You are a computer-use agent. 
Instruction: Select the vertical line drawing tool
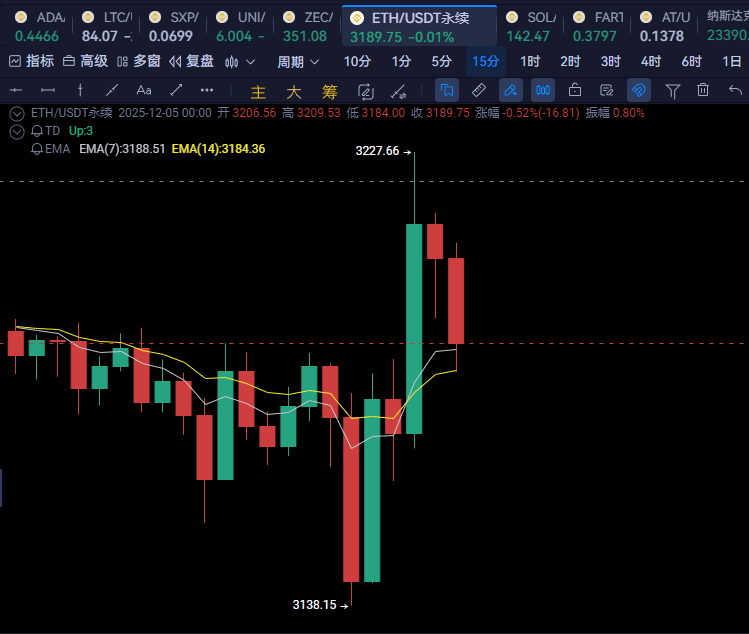80,90
